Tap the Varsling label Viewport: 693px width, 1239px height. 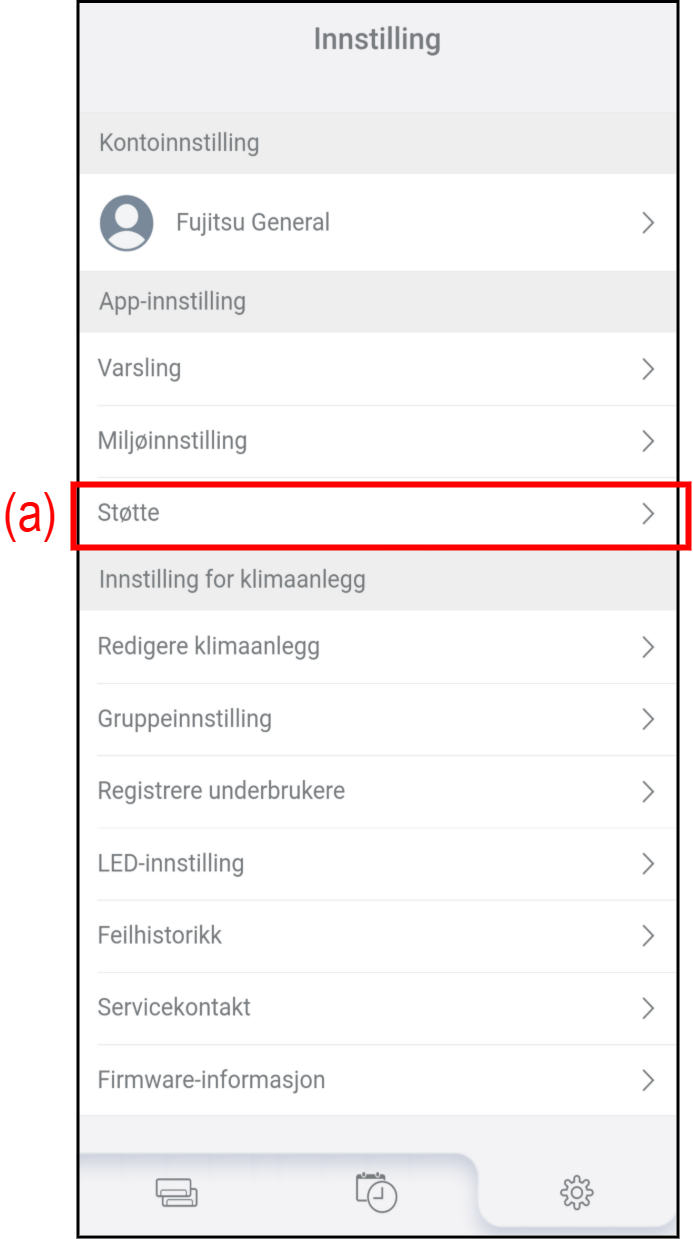(x=139, y=368)
